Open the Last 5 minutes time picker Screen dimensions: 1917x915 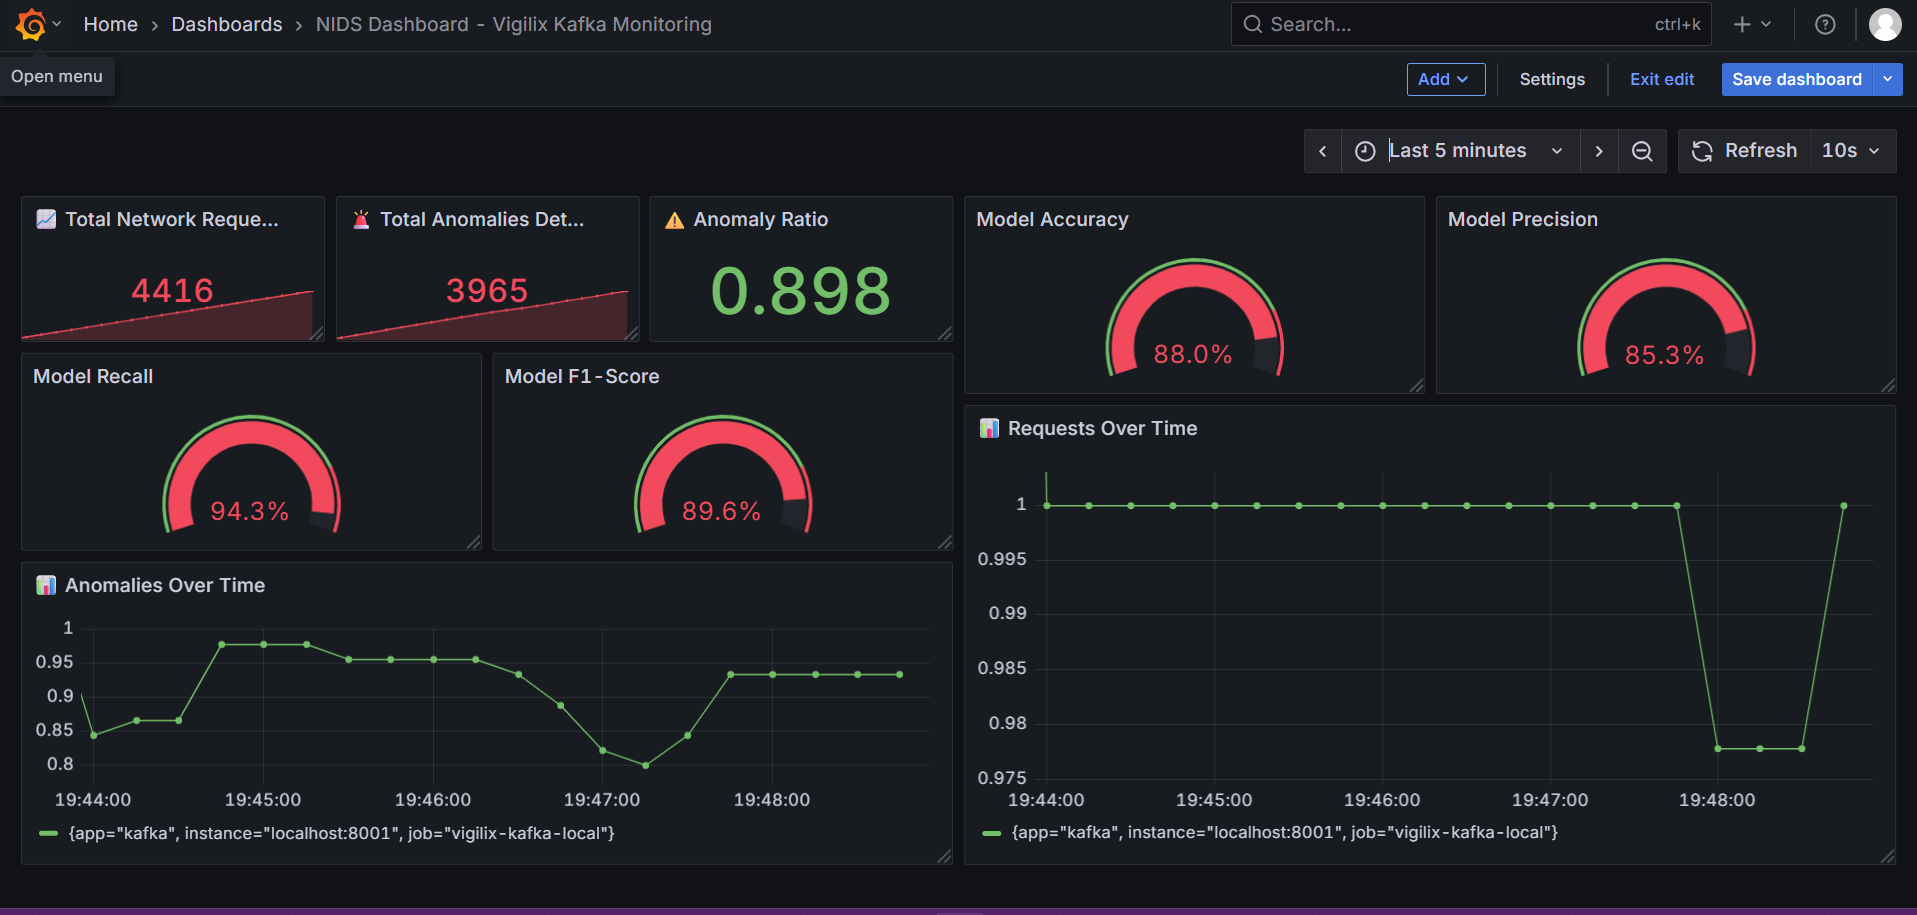pyautogui.click(x=1458, y=151)
